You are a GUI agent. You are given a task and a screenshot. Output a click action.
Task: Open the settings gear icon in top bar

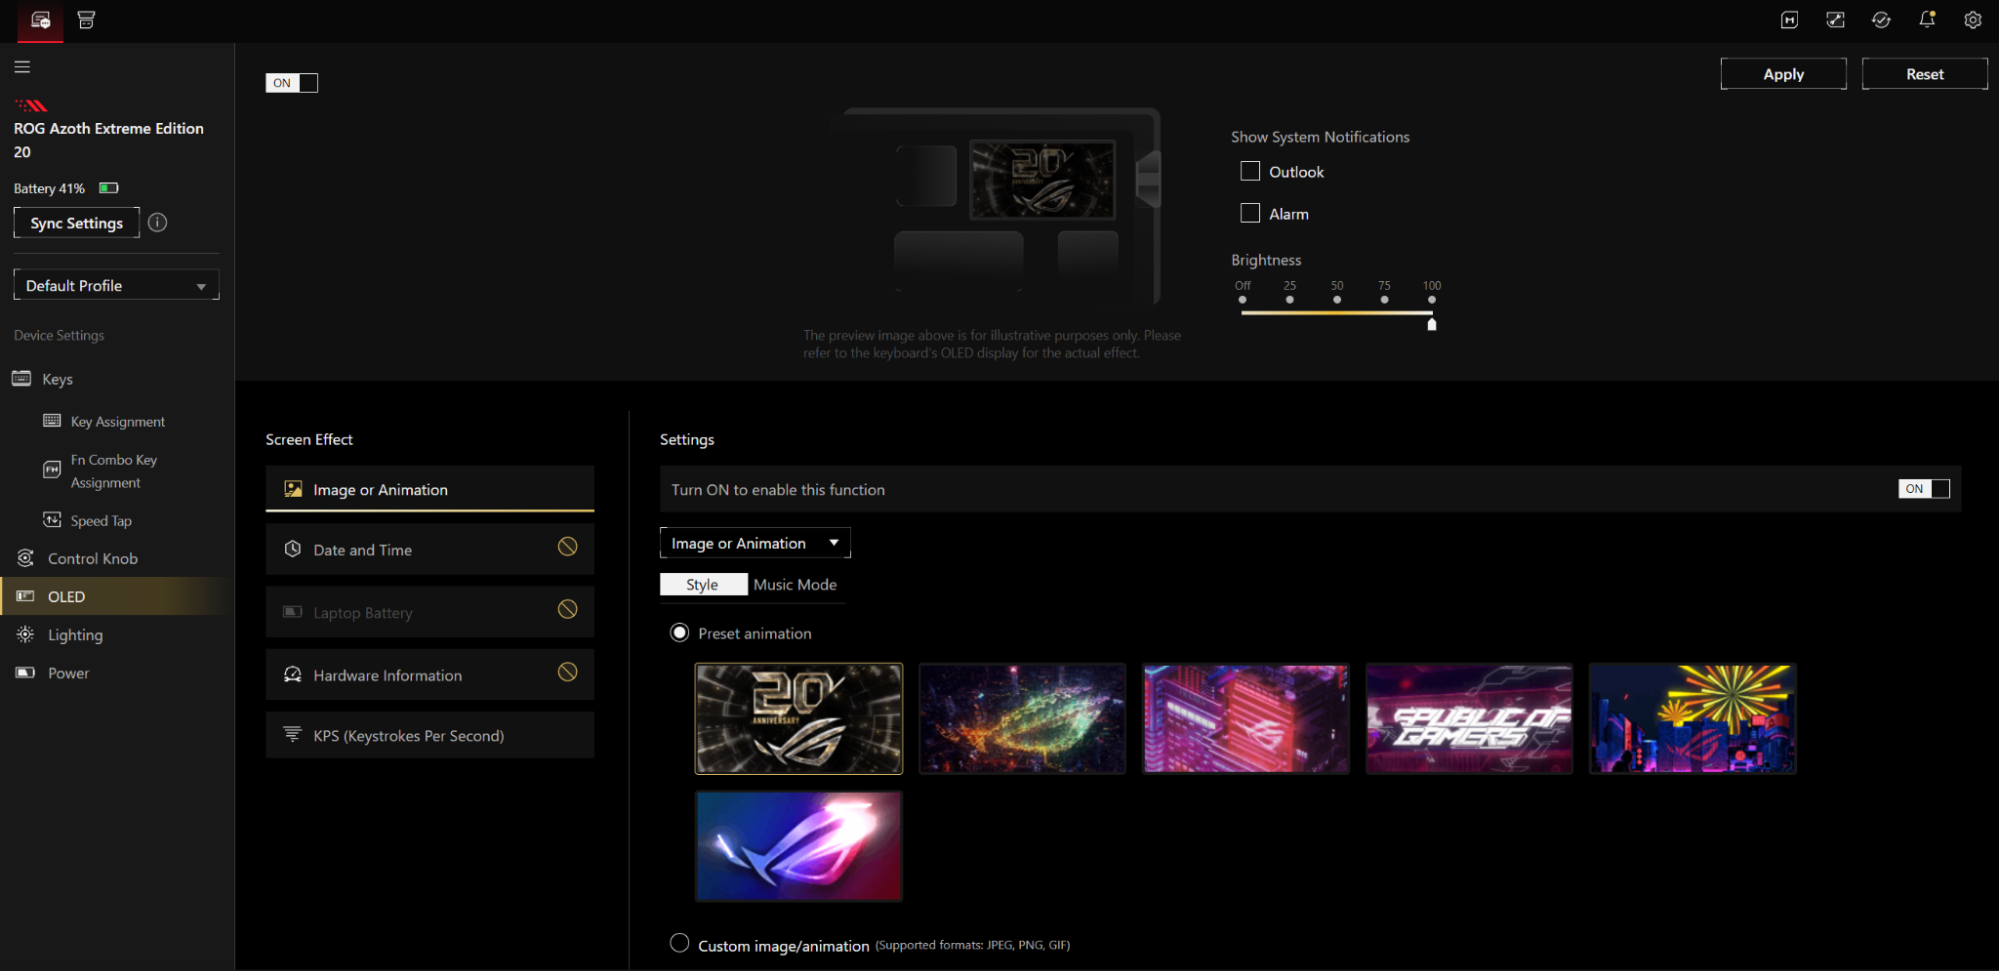point(1973,20)
